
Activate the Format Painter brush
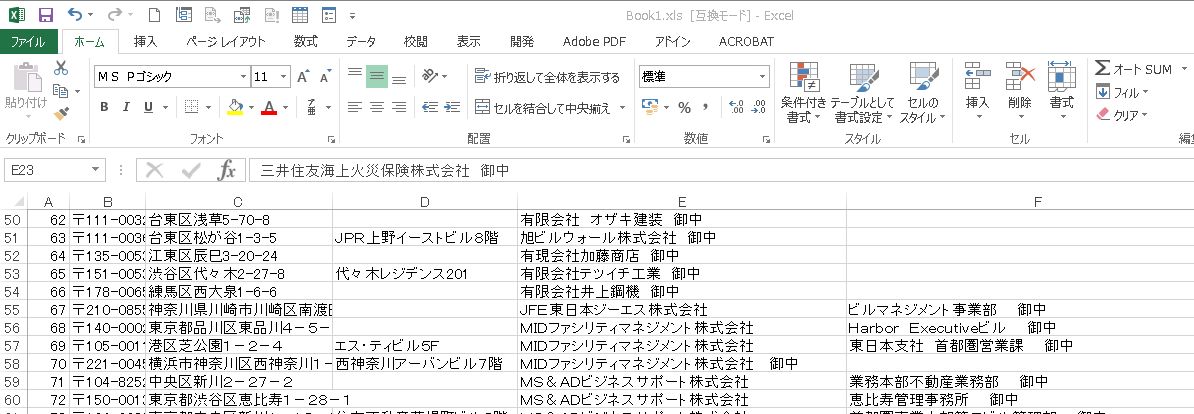[x=61, y=114]
